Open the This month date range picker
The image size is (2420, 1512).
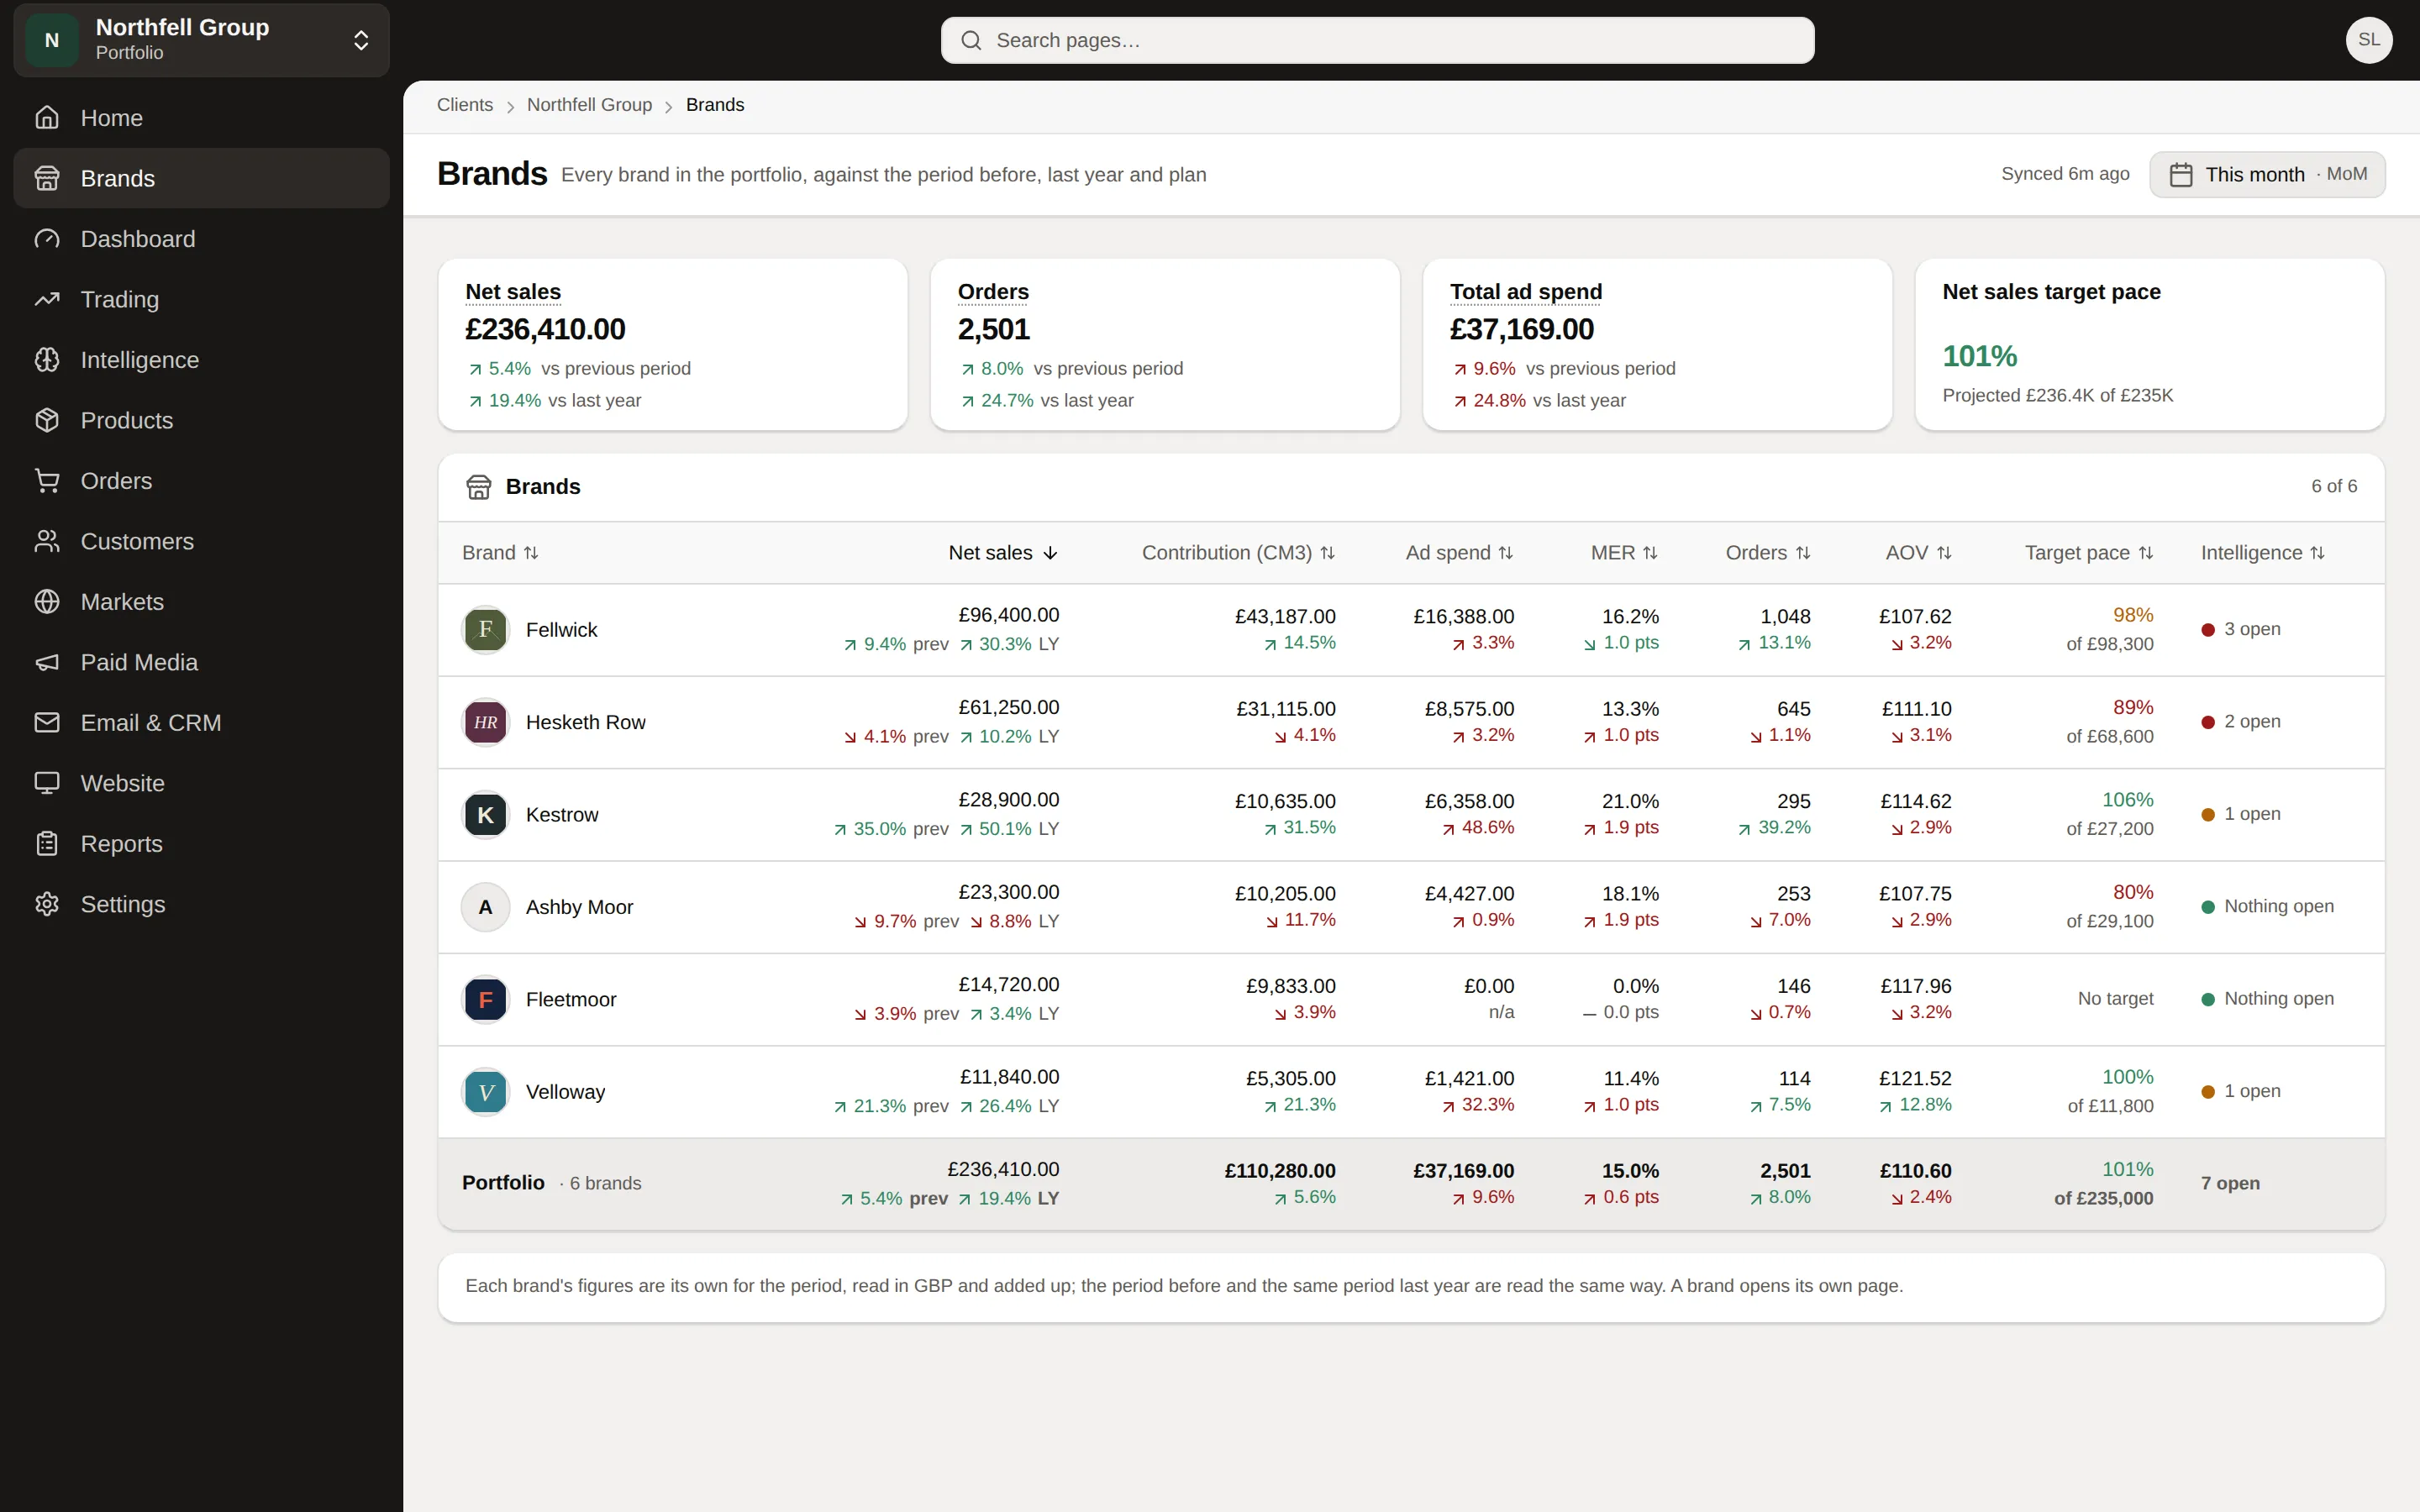[2267, 175]
